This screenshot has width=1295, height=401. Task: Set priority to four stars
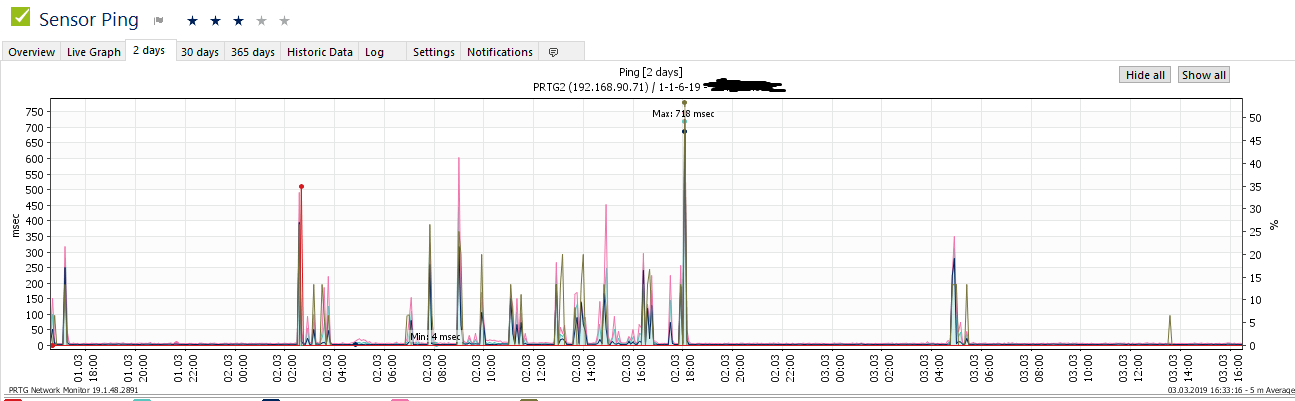[x=262, y=20]
